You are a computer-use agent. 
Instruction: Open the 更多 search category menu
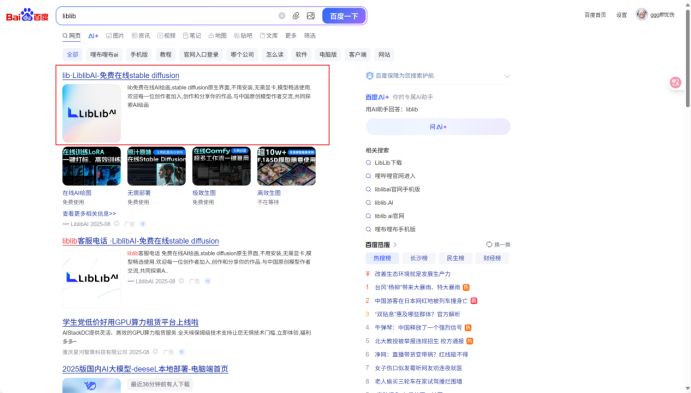(x=291, y=36)
